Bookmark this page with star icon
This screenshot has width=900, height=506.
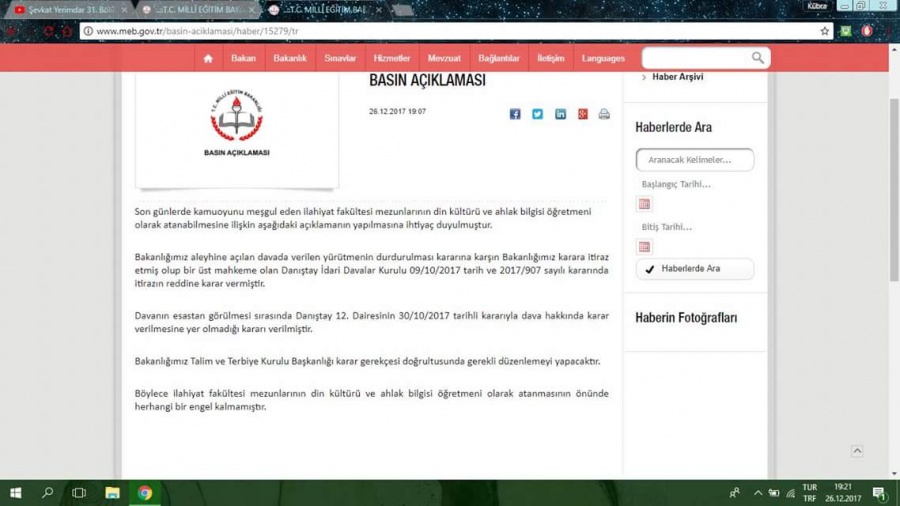[824, 31]
